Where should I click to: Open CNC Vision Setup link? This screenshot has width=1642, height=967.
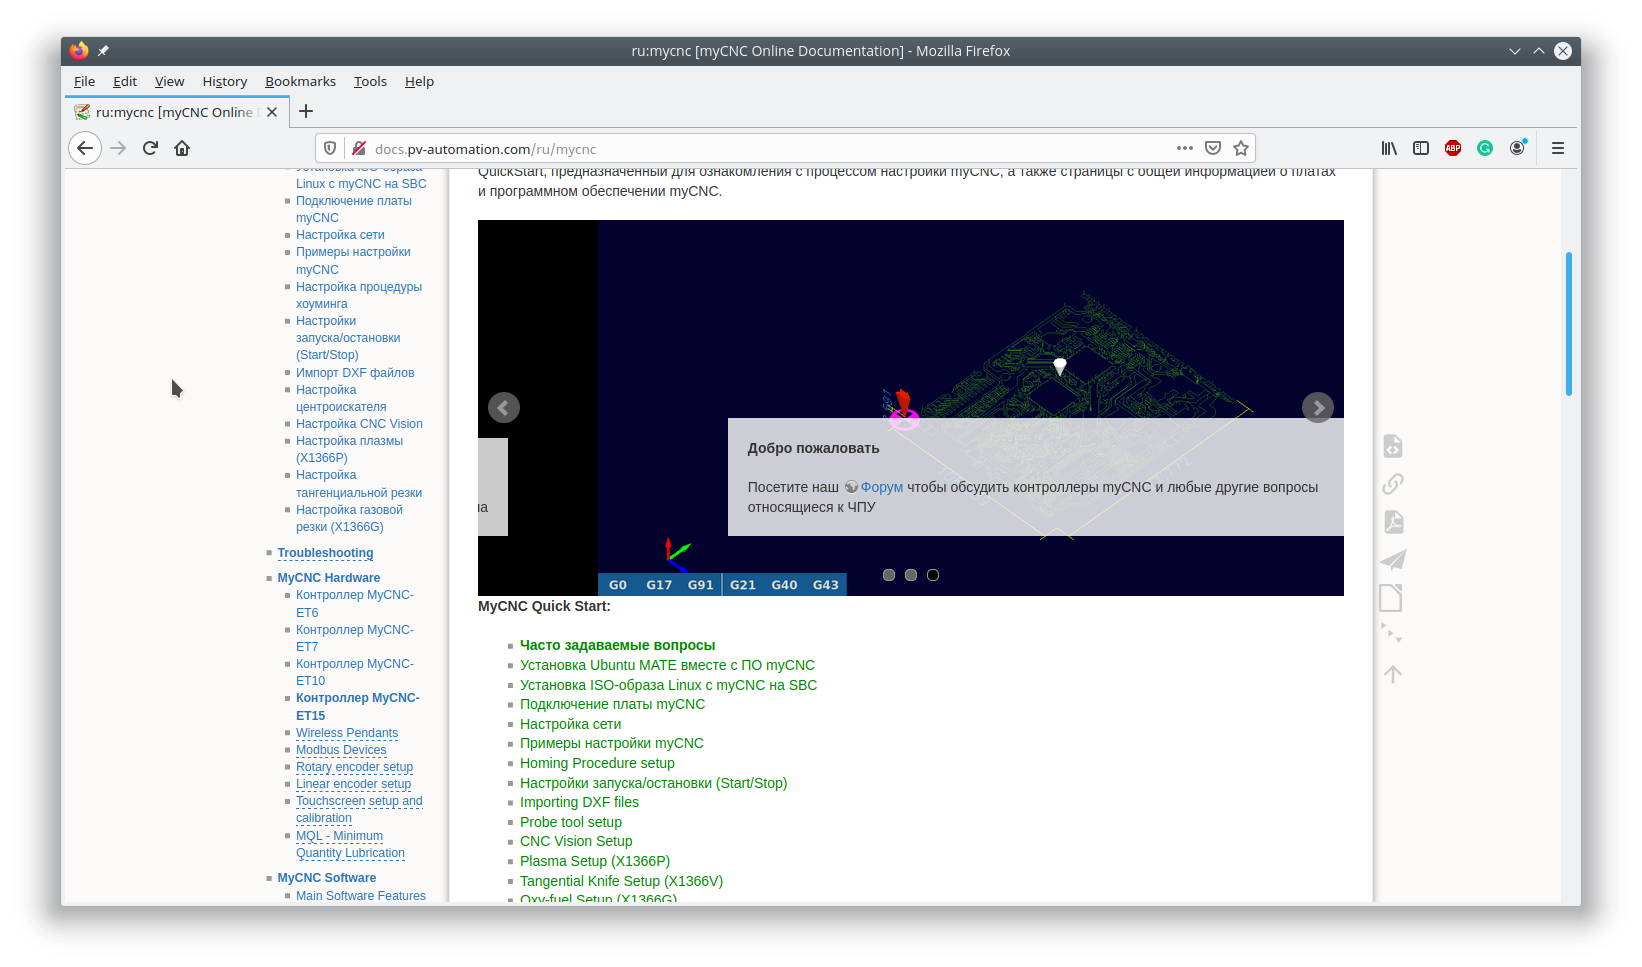(576, 841)
